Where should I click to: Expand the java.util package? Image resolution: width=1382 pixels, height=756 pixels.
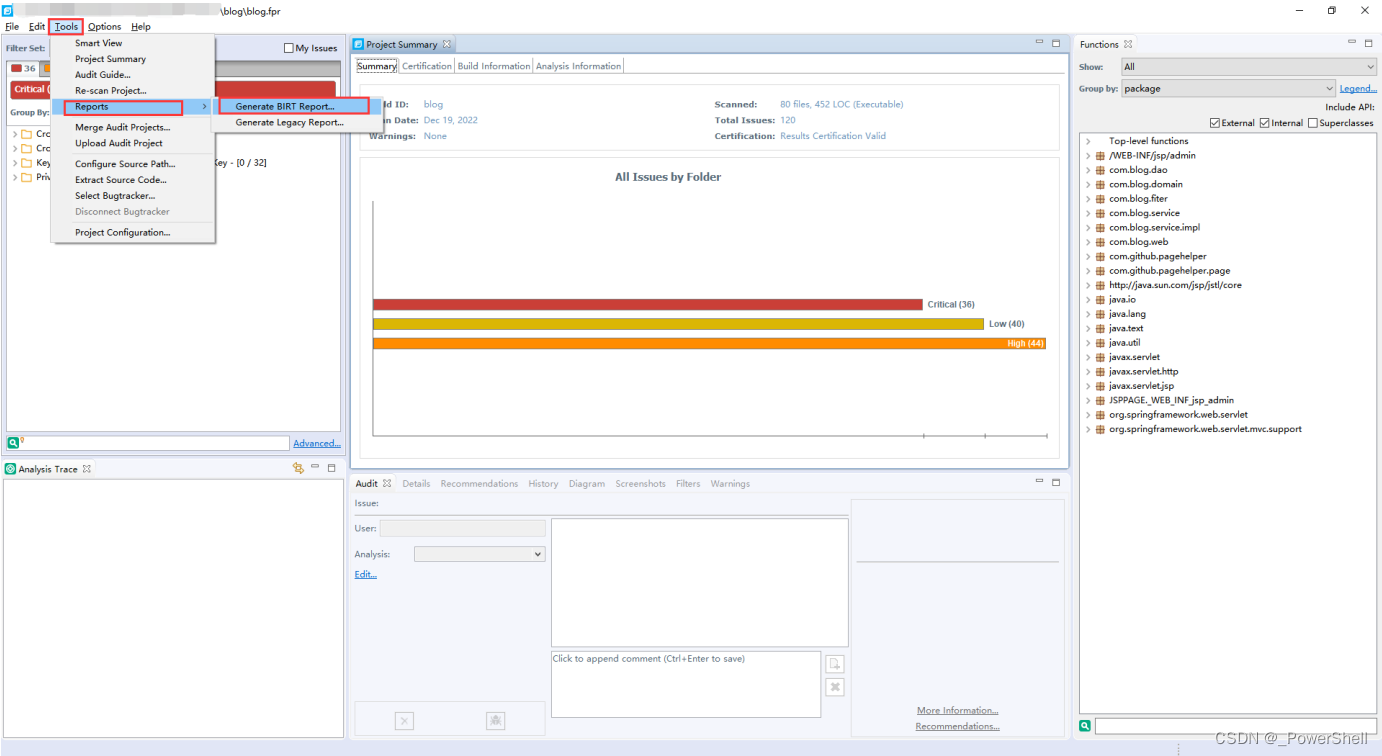1088,342
